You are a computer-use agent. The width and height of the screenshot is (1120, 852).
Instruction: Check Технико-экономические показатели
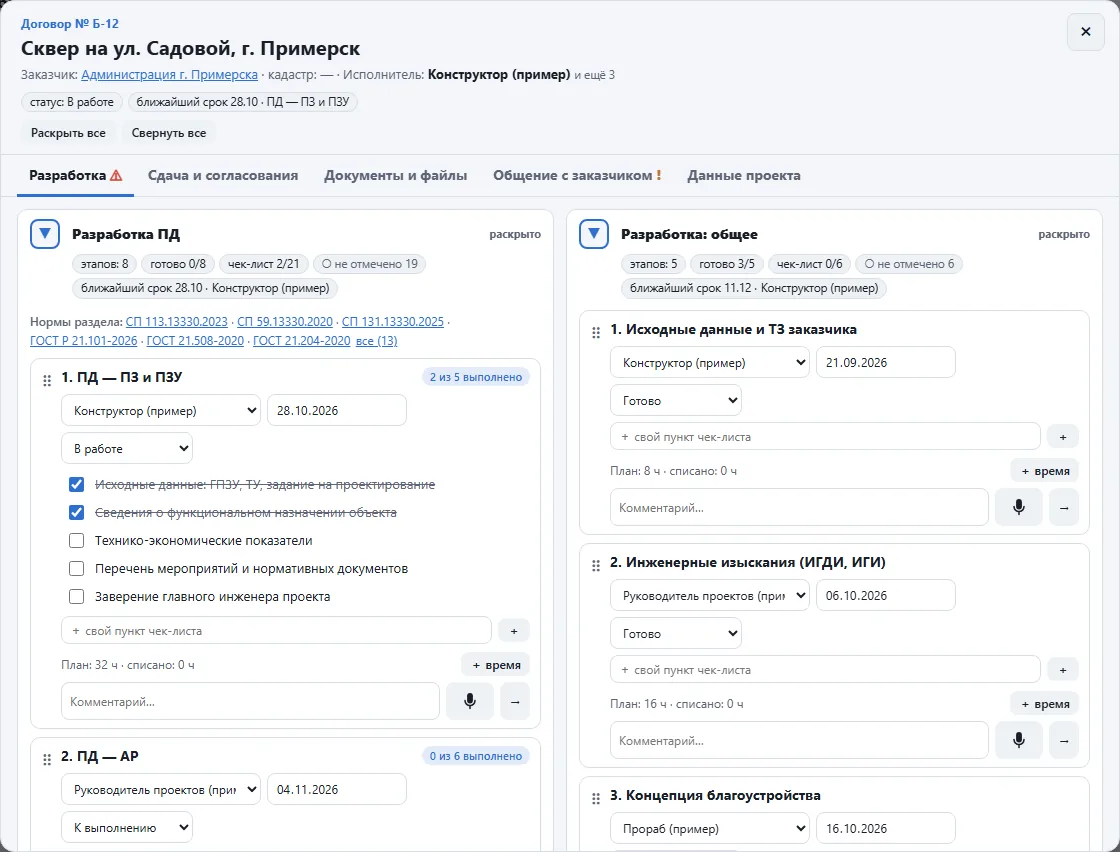[76, 541]
